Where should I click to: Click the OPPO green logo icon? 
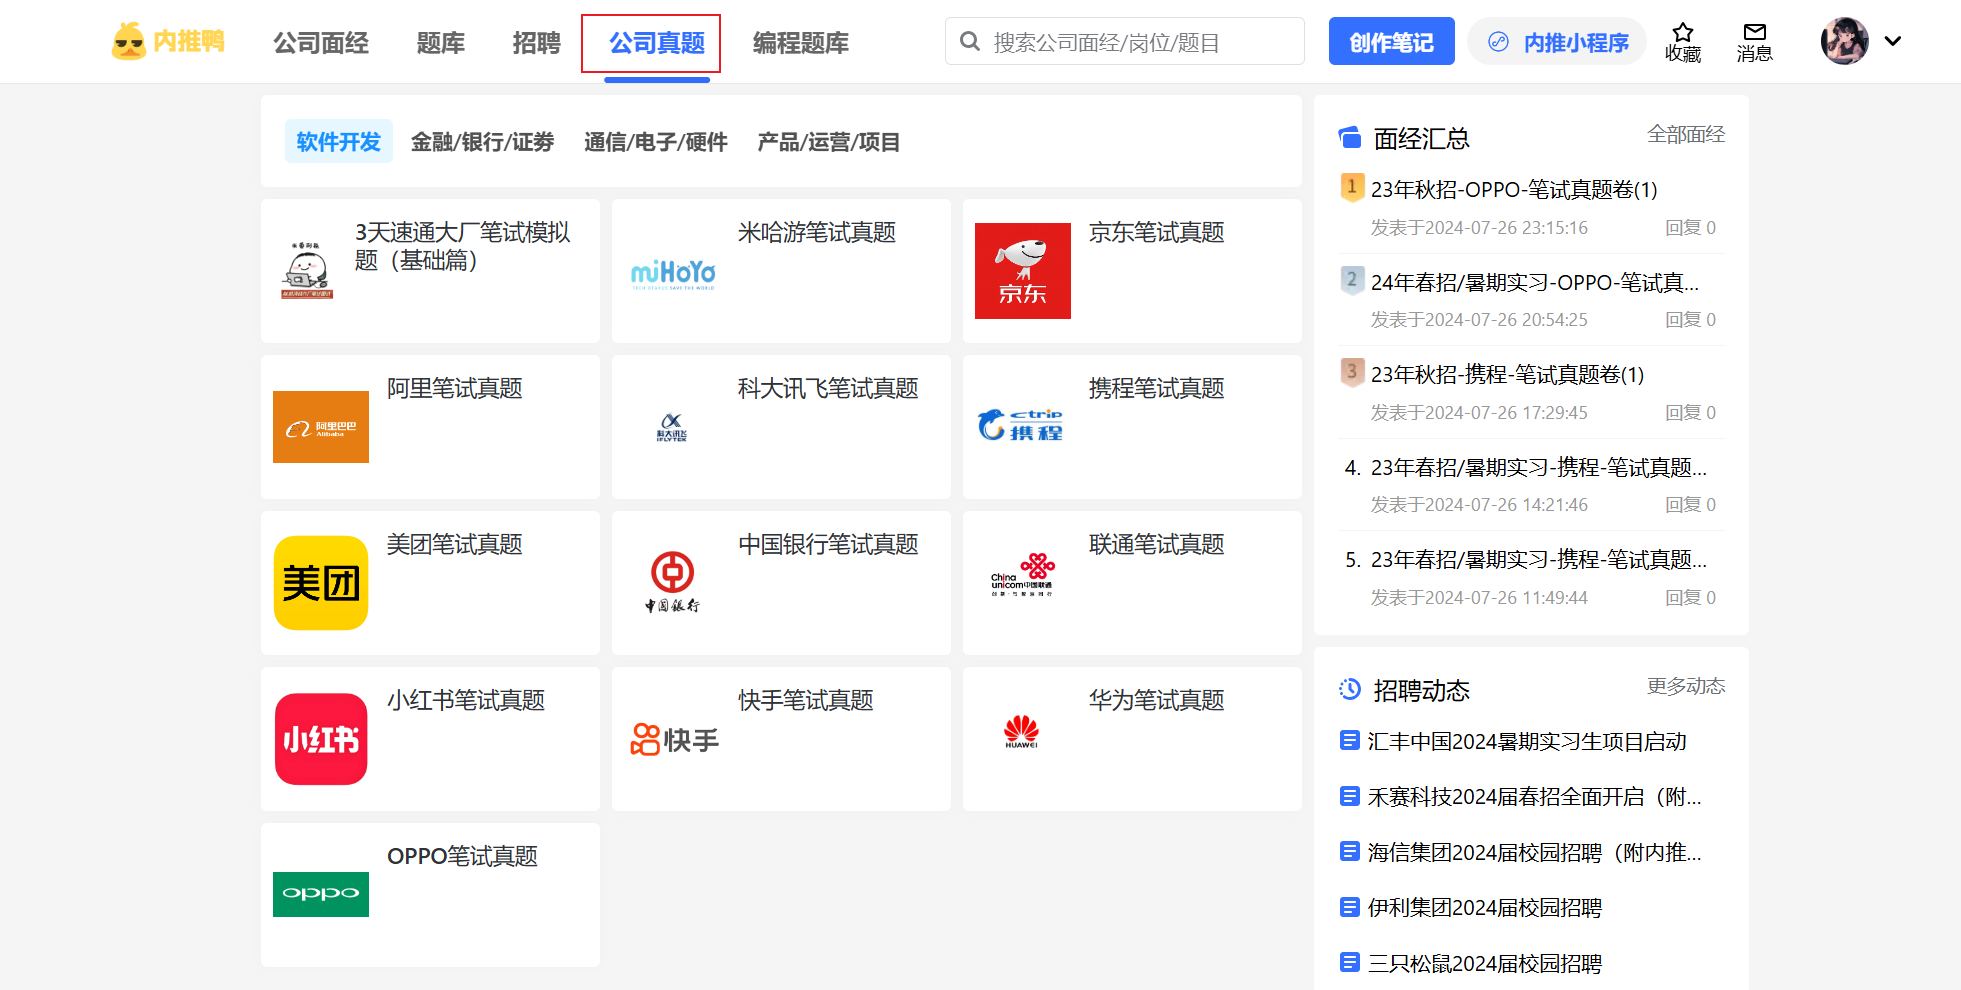[321, 894]
